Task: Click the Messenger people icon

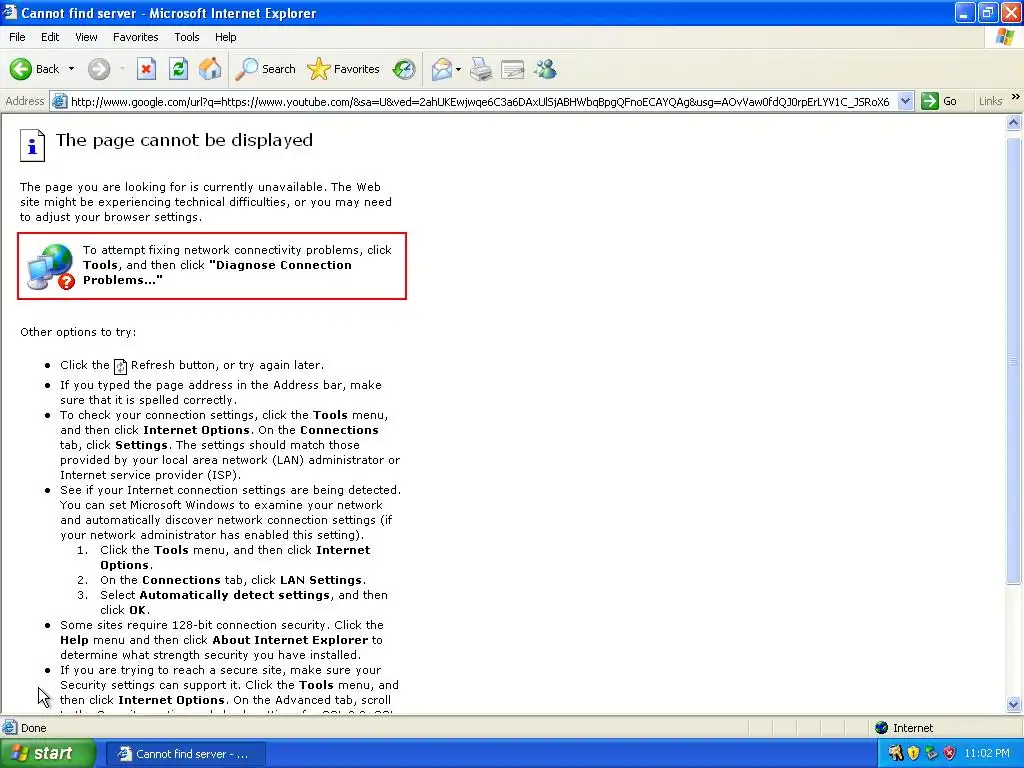Action: (545, 69)
